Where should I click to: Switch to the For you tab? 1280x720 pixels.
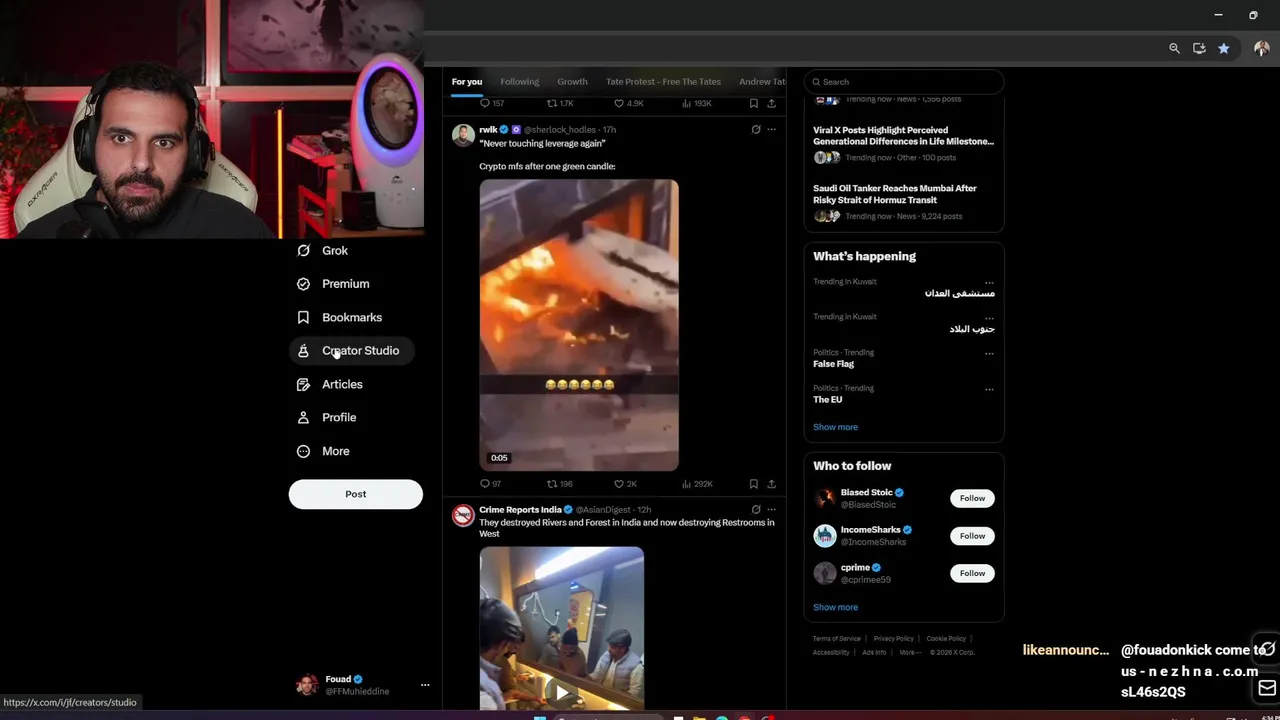point(466,82)
